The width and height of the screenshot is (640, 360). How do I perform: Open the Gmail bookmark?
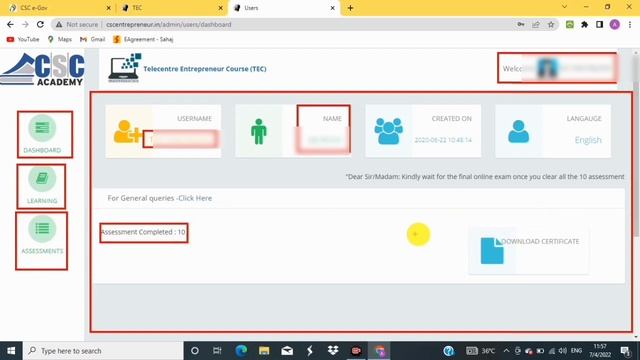[x=93, y=39]
